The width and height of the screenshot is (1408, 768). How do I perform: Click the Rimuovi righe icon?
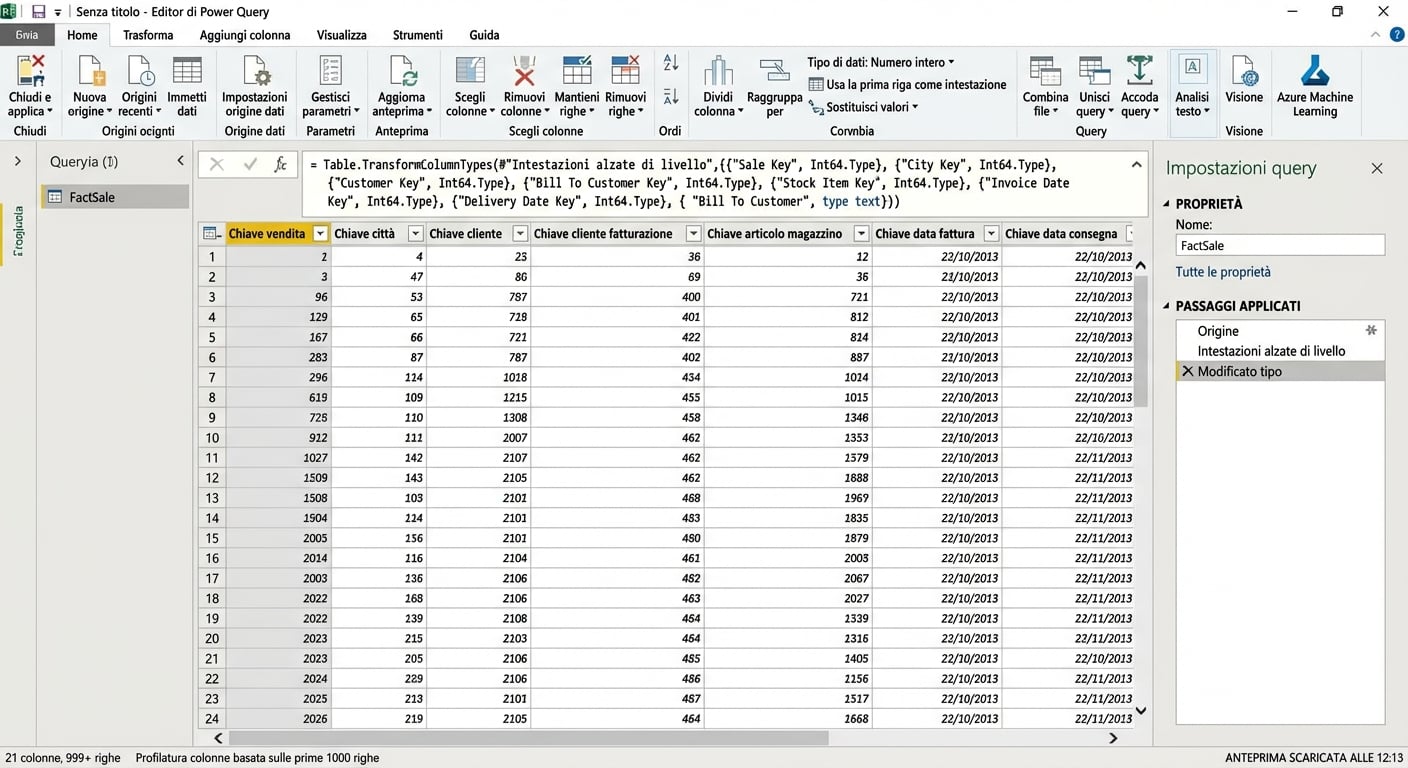coord(625,71)
